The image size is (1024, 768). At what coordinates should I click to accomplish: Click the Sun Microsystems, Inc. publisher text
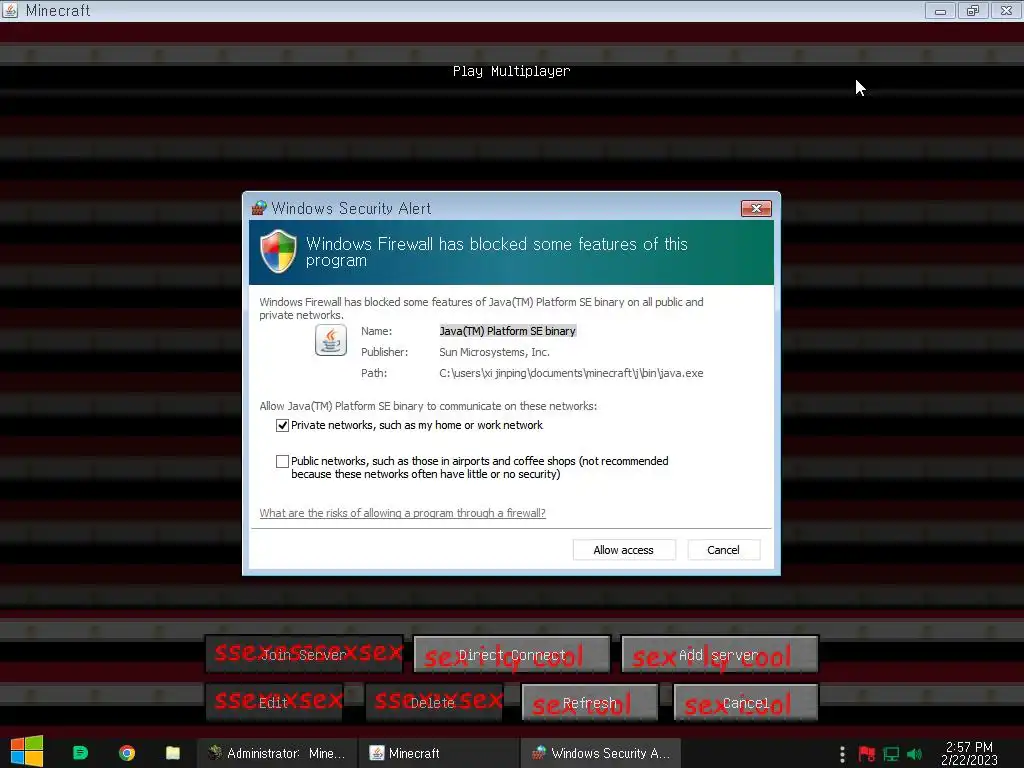(494, 352)
